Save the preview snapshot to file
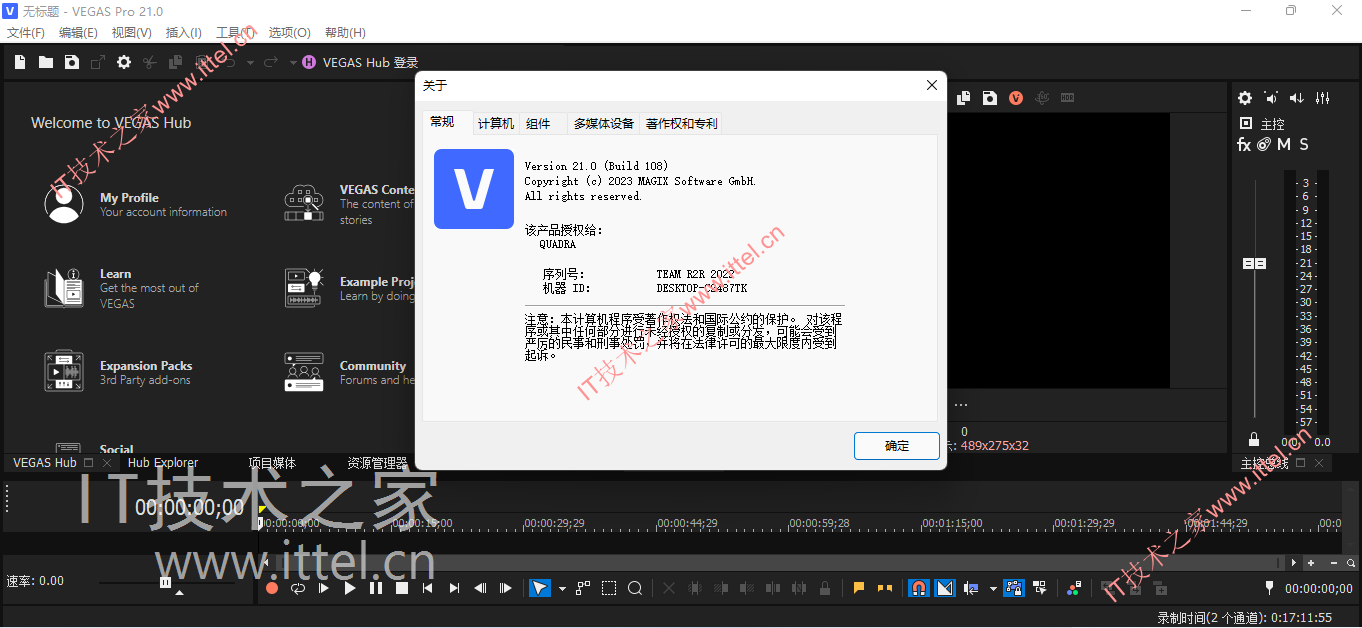The width and height of the screenshot is (1362, 628). click(990, 98)
